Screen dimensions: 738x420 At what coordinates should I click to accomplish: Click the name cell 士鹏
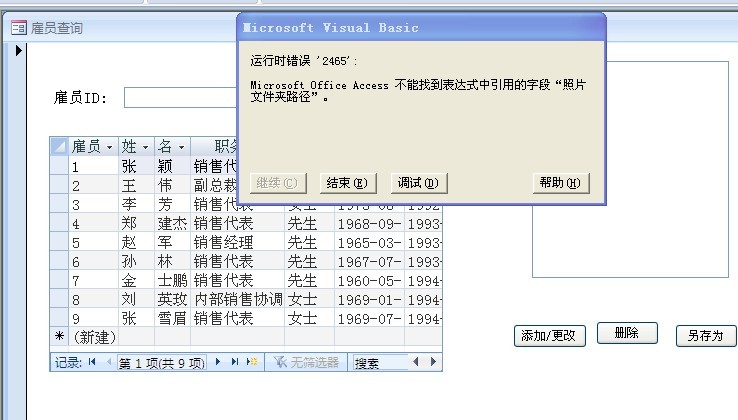(x=172, y=280)
